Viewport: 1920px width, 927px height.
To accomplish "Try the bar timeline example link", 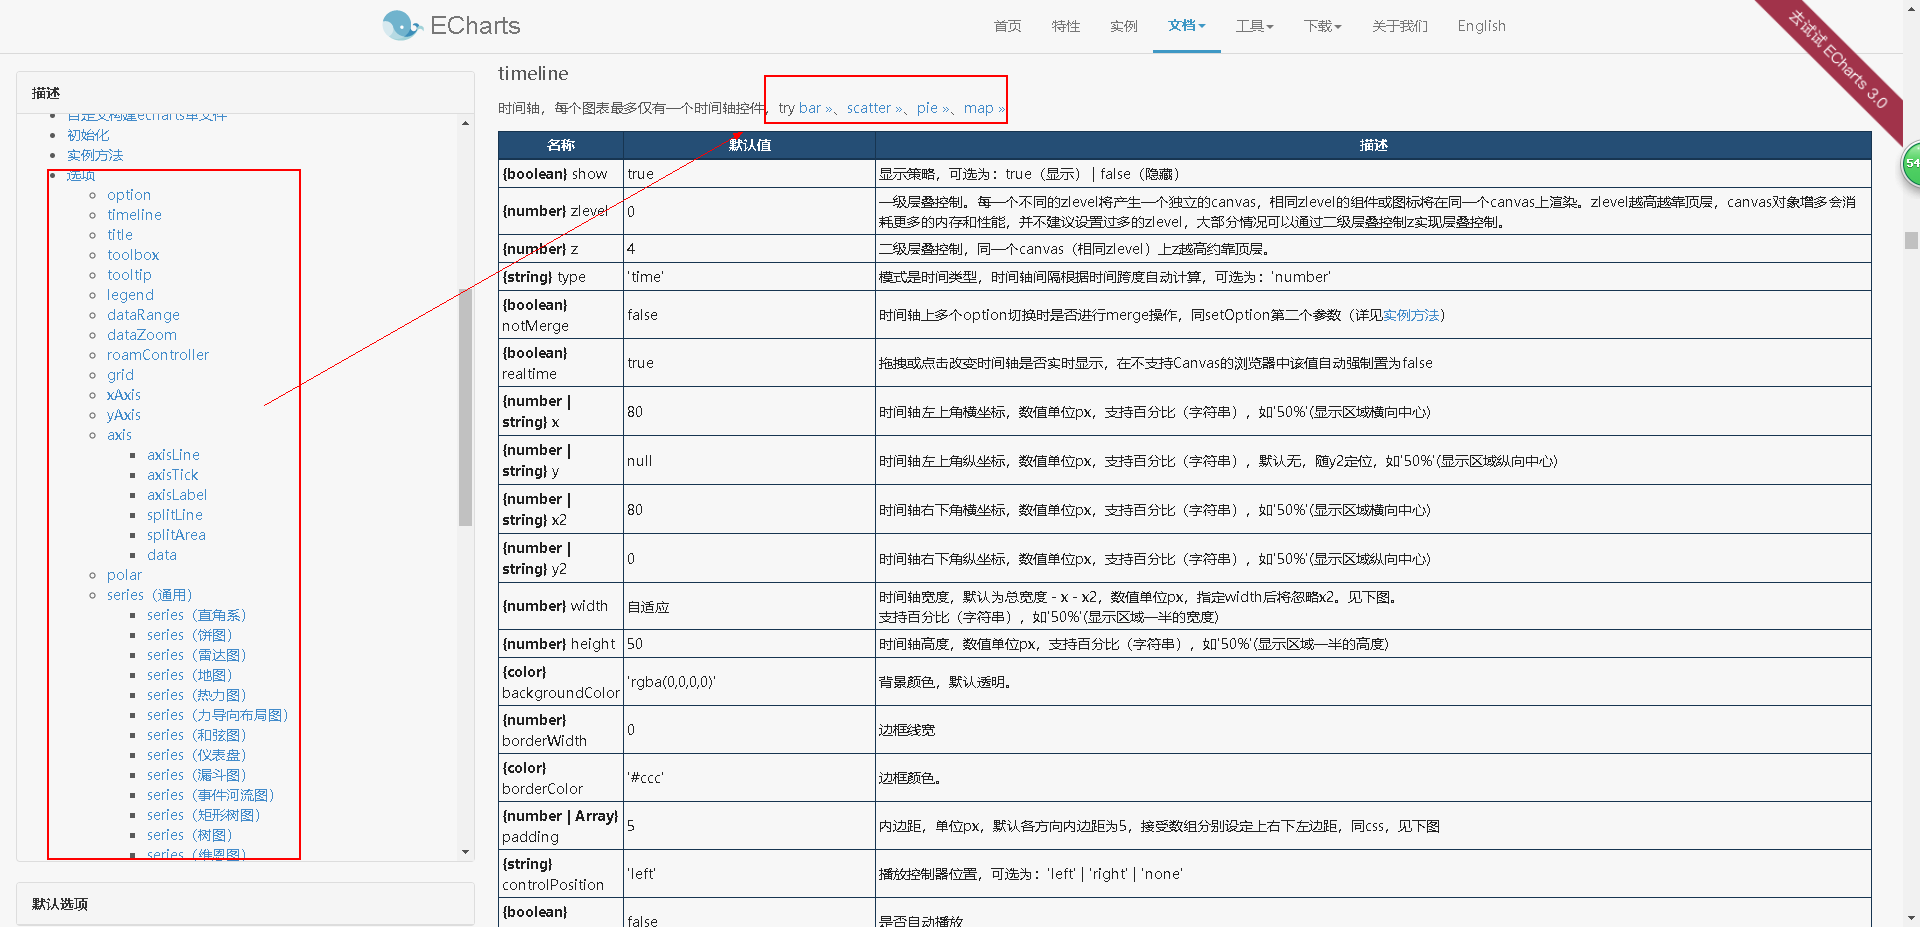I will coord(815,108).
